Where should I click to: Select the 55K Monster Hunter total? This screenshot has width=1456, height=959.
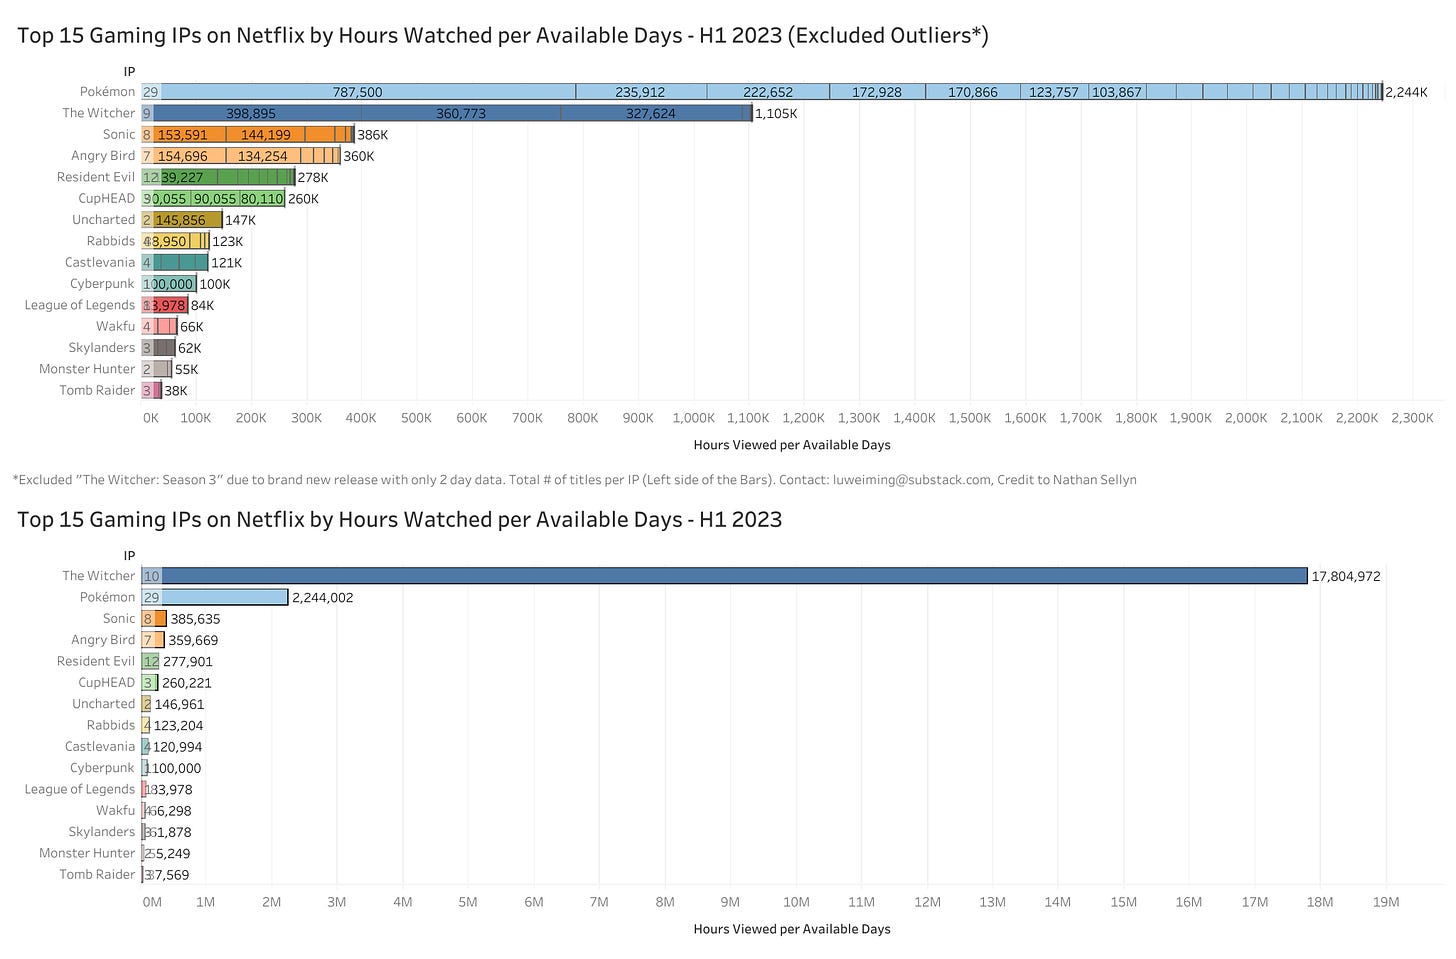pos(186,370)
